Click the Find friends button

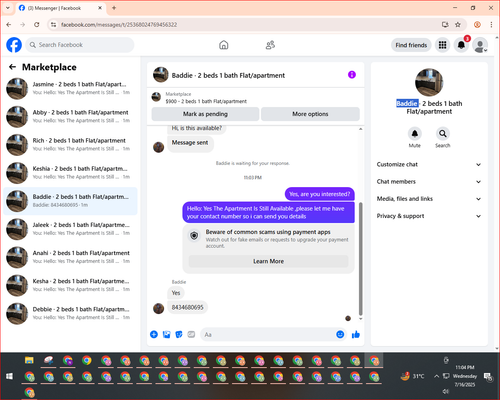[x=411, y=45]
